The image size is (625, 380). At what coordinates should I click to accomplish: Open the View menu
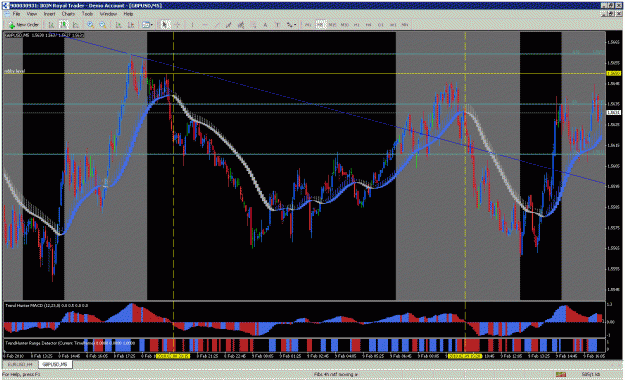(x=31, y=14)
